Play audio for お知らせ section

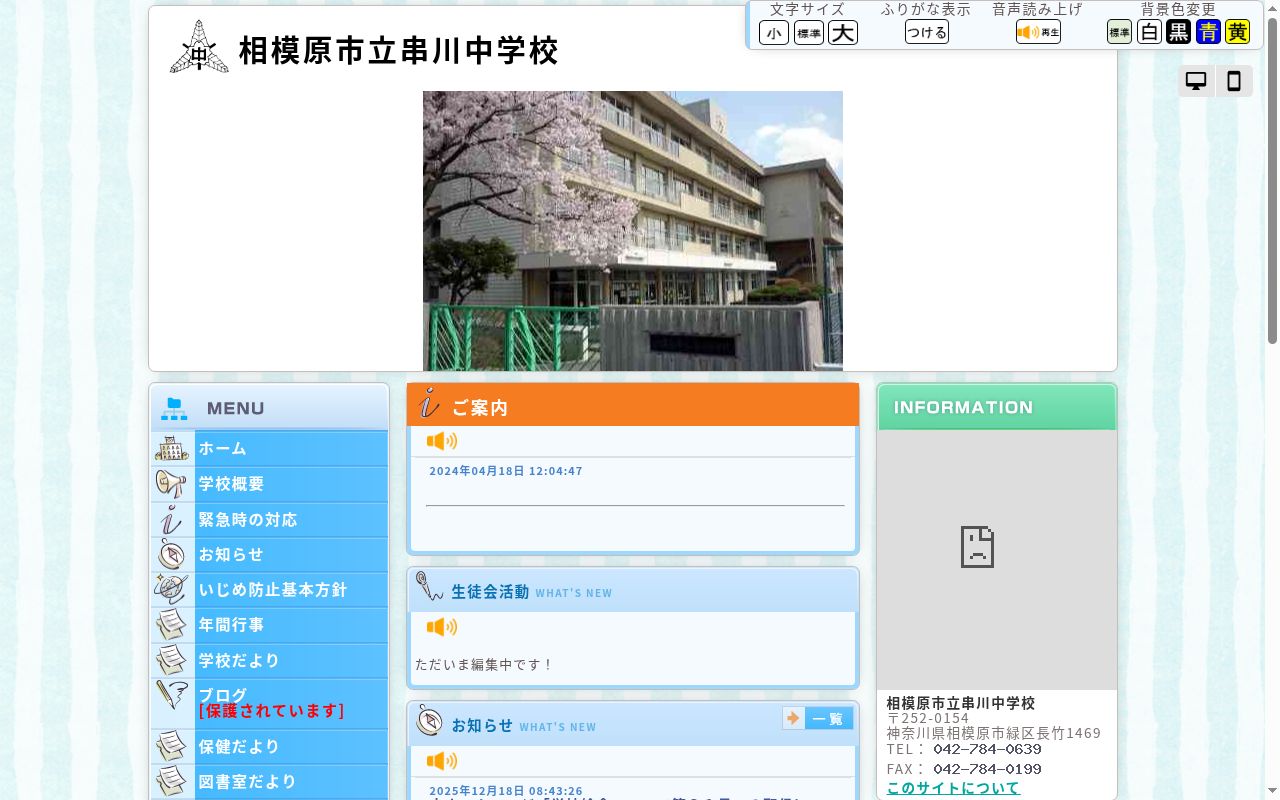442,761
